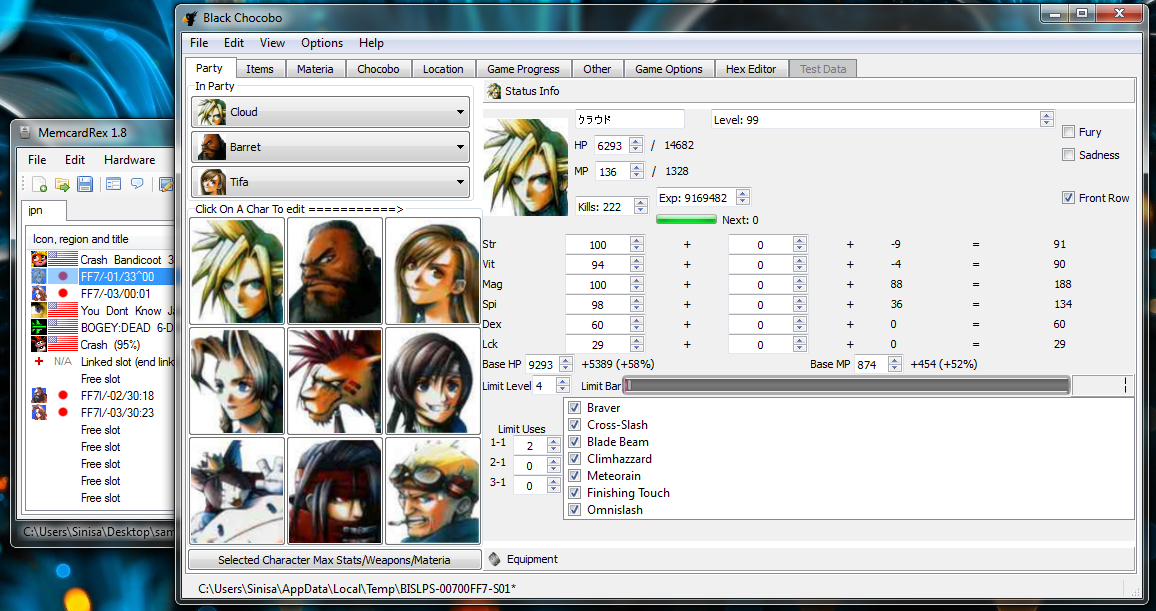The width and height of the screenshot is (1156, 611).
Task: Select the FF7/-03/00:01 save row in MemcardRex
Action: [x=102, y=293]
